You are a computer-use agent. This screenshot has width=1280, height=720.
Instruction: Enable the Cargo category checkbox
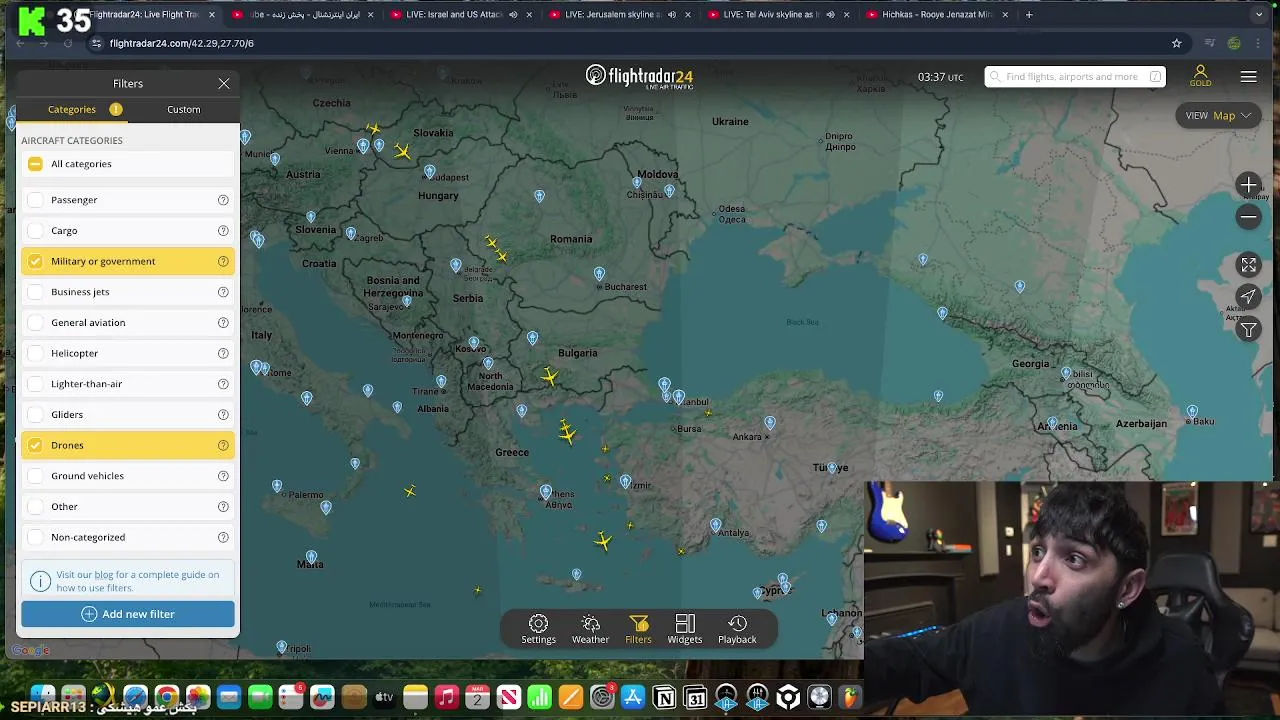[35, 231]
